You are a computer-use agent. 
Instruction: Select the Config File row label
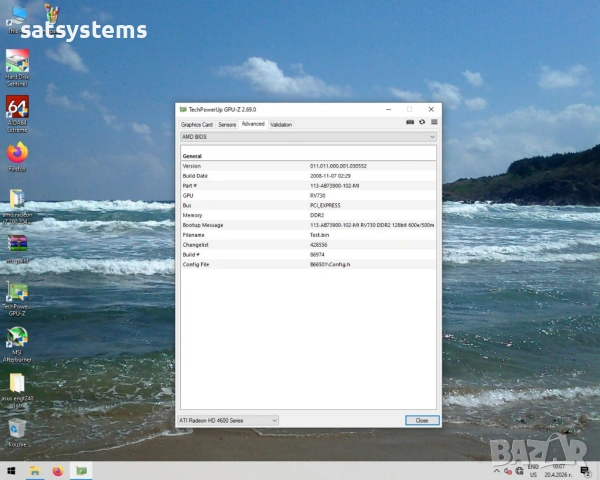pos(196,264)
